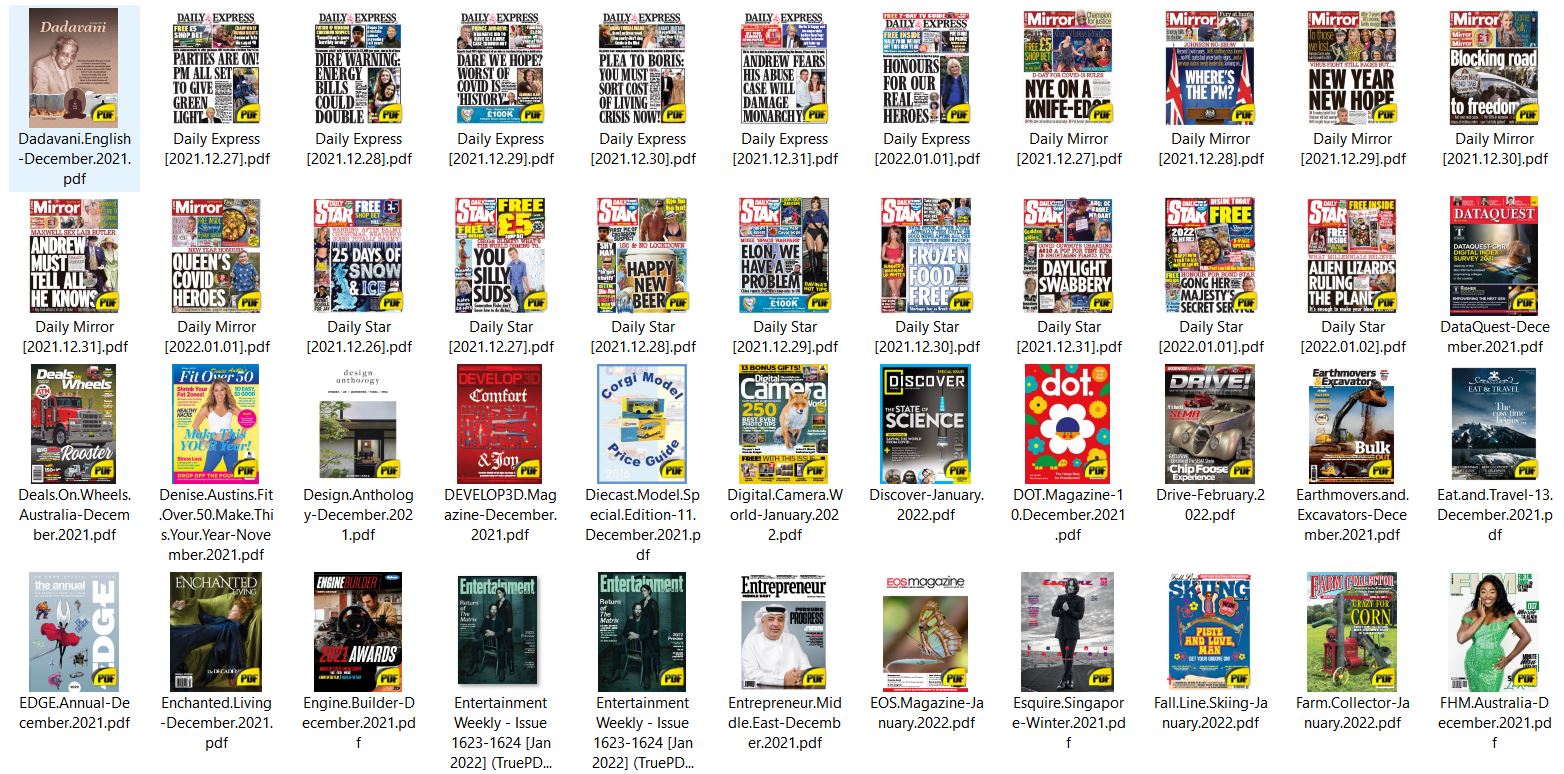
Task: Click filename 'Design.Anthology-December.2021.pdf'
Action: click(x=358, y=515)
